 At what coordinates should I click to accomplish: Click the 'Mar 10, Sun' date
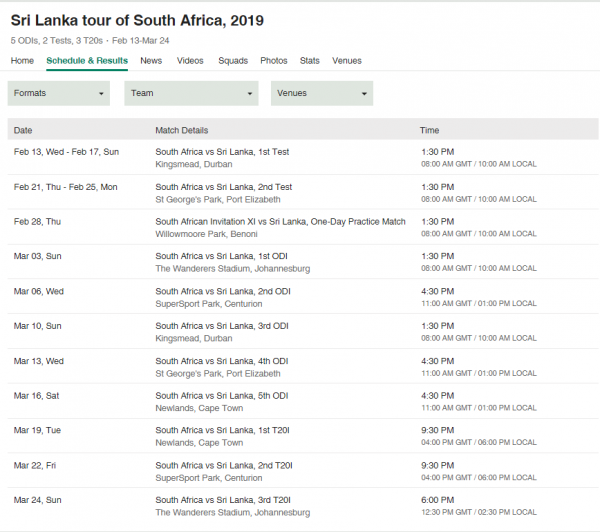(38, 326)
